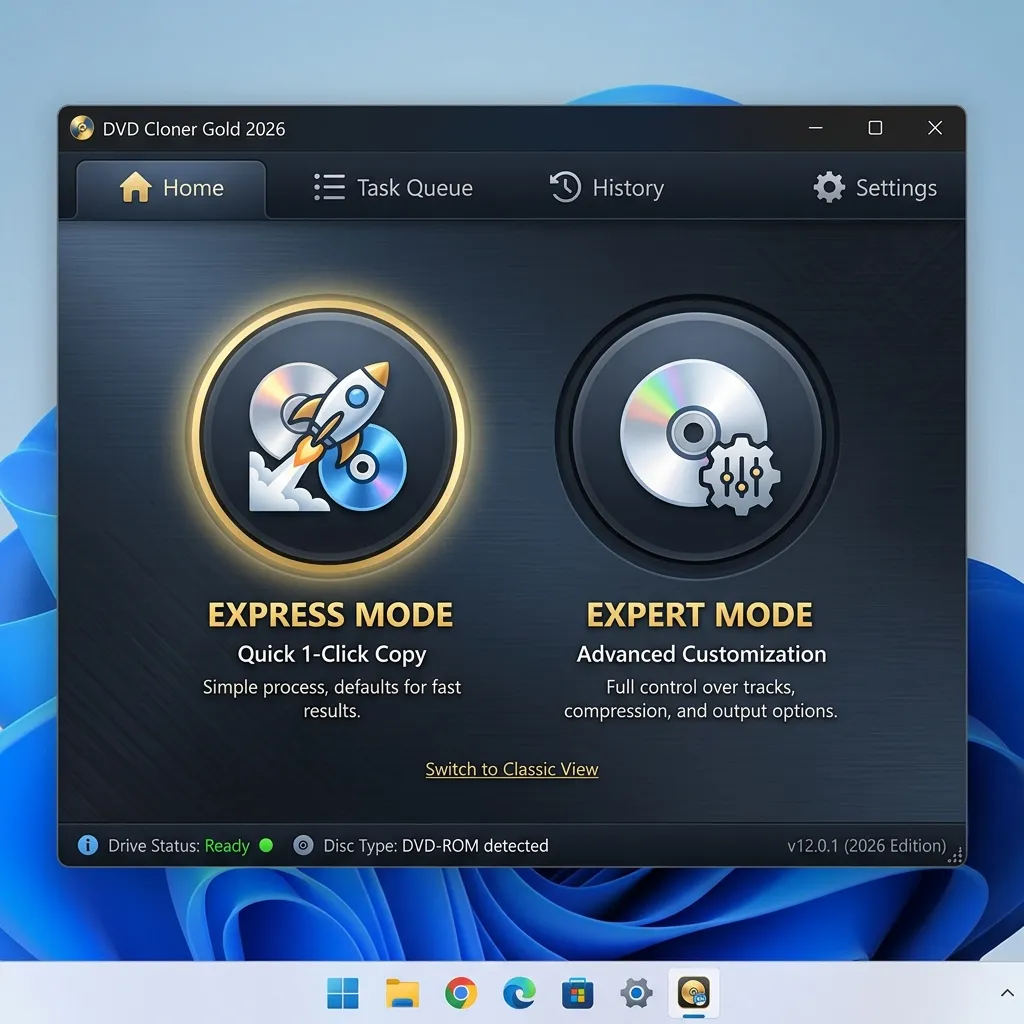Close the DVD Cloner Gold window

(x=935, y=128)
